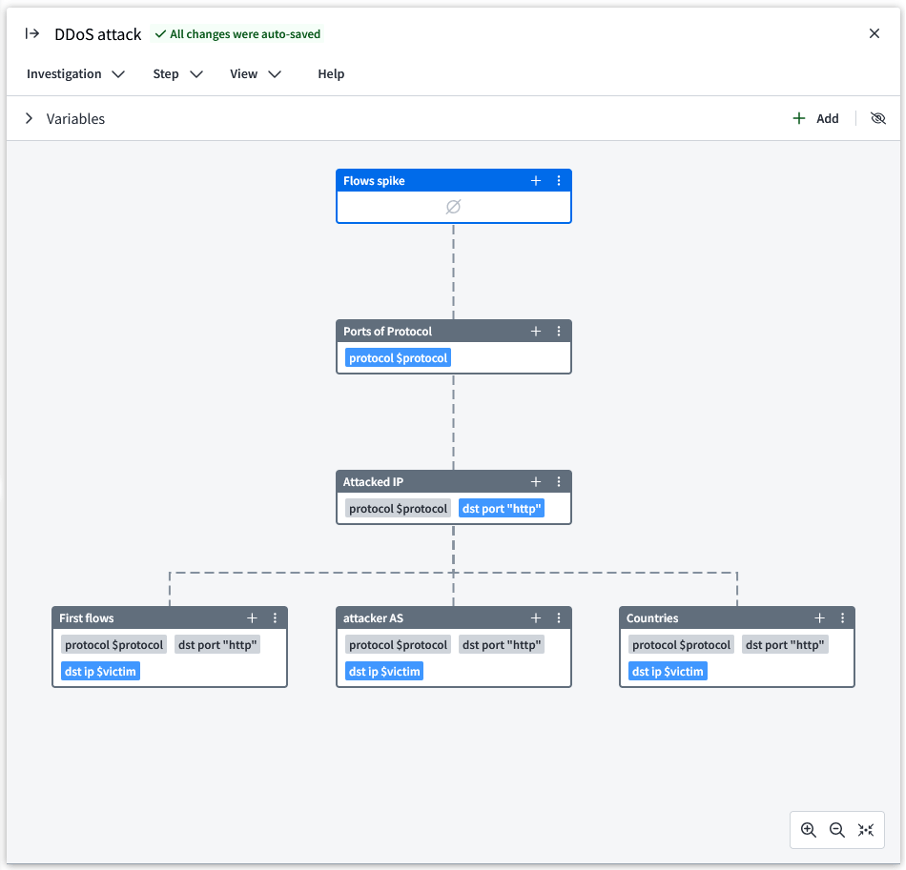Click the Add variable button
The image size is (906, 870).
816,118
